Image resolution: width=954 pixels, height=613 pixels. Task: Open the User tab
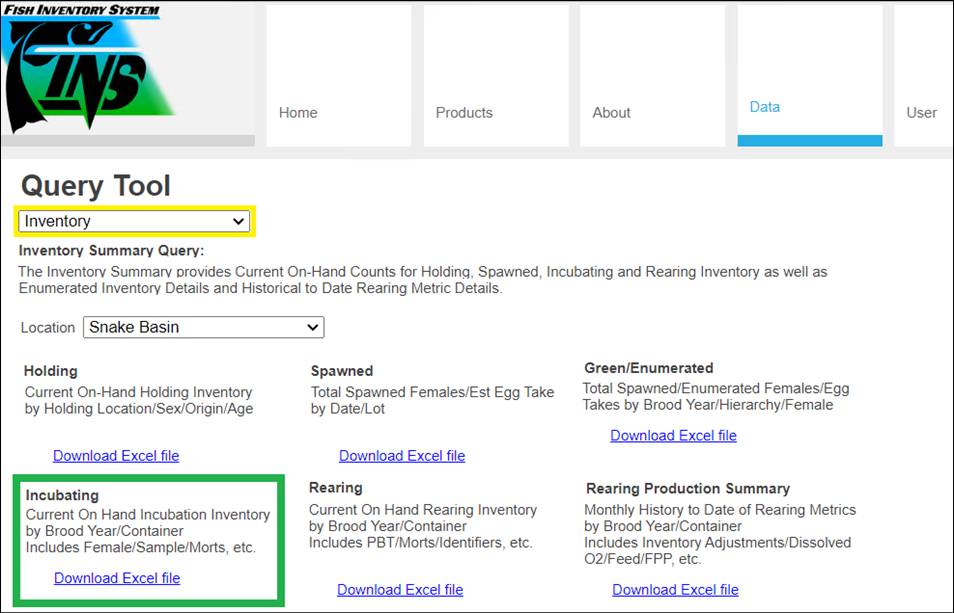921,113
